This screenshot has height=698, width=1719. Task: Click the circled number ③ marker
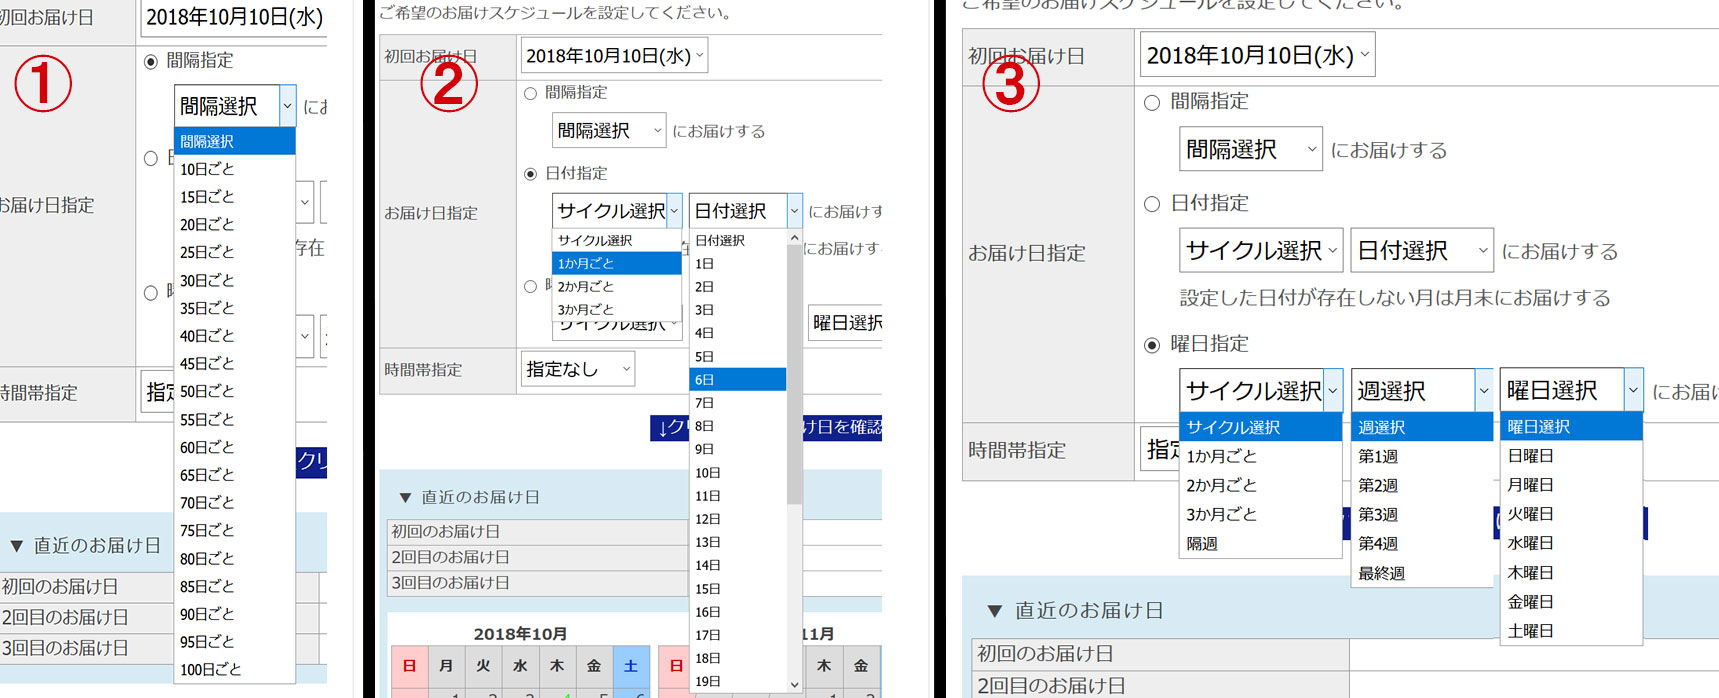[x=1010, y=84]
